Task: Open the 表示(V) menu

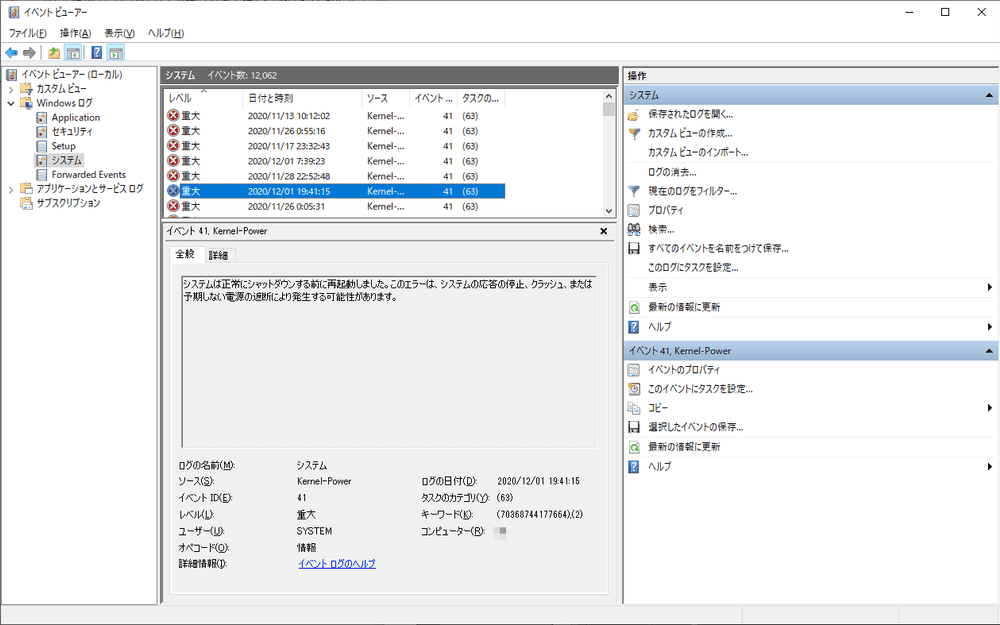Action: coord(119,33)
